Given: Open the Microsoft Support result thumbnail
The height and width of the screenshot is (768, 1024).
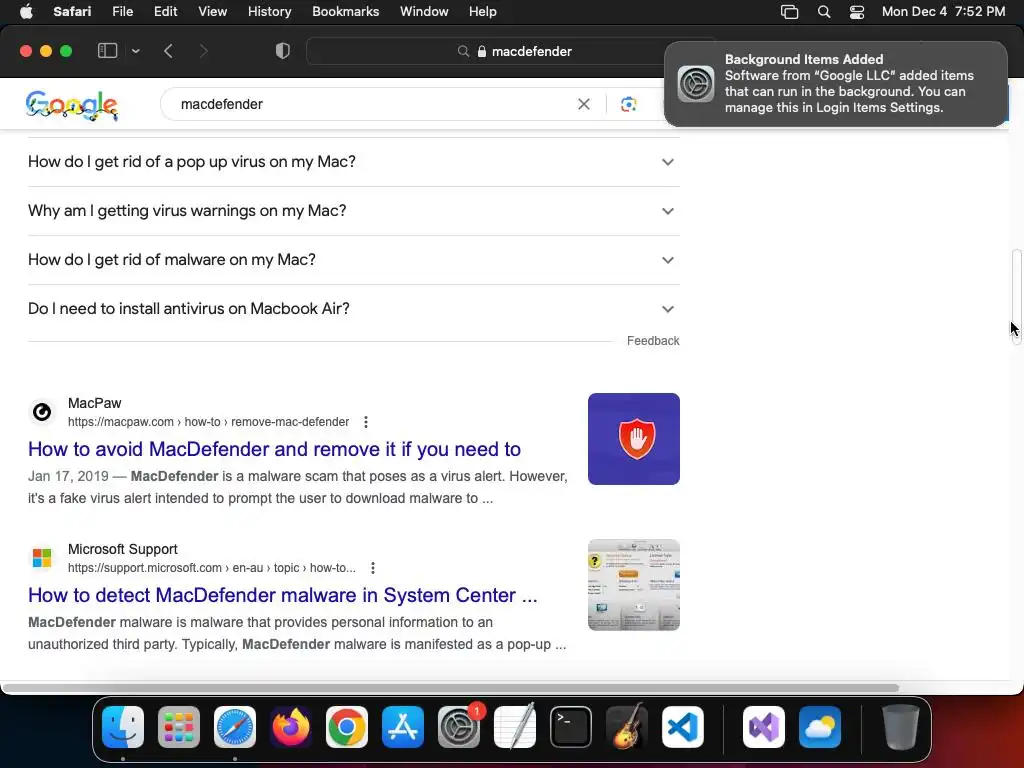Looking at the screenshot, I should (x=633, y=585).
